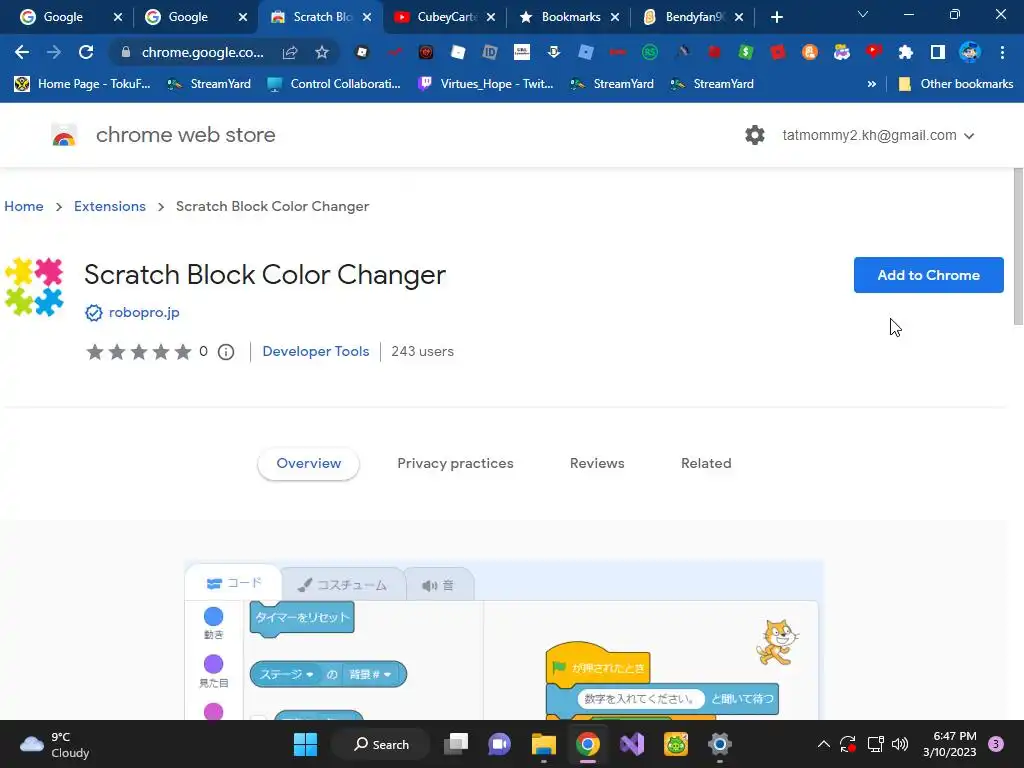Image resolution: width=1024 pixels, height=768 pixels.
Task: Click the Add to Chrome button
Action: pyautogui.click(x=928, y=275)
